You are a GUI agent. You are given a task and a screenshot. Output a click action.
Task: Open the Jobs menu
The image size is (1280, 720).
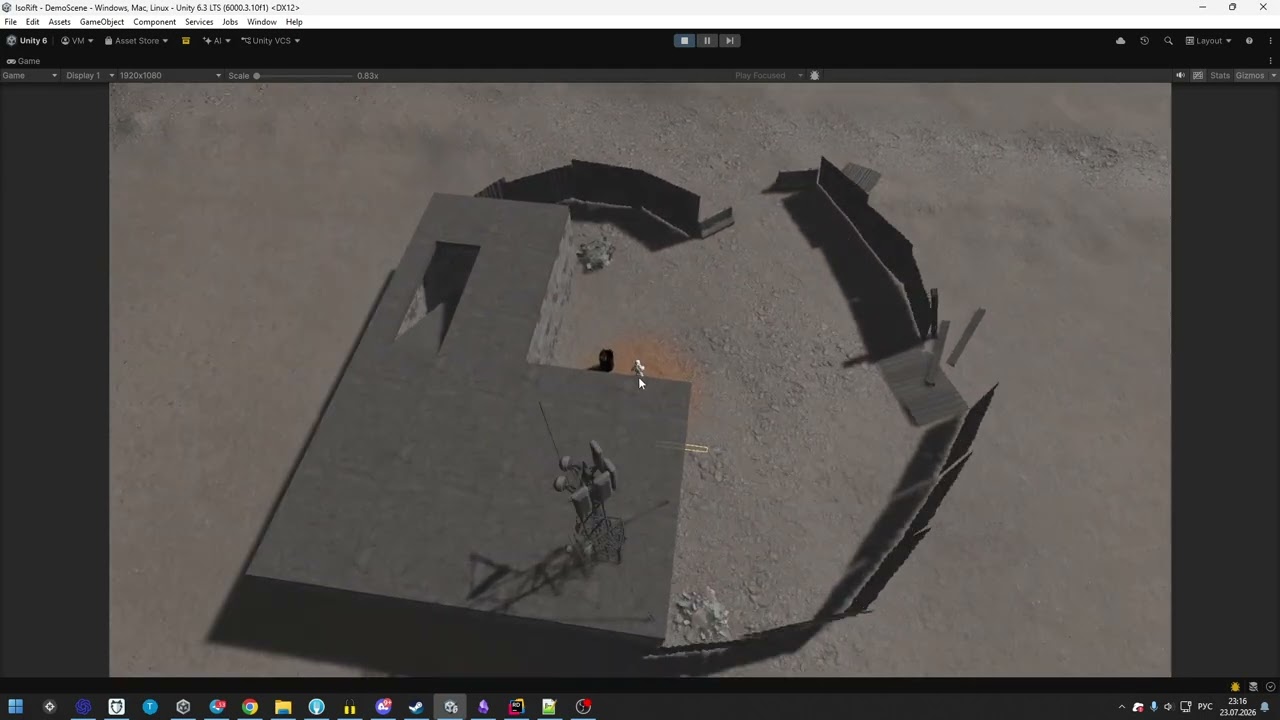click(x=230, y=22)
